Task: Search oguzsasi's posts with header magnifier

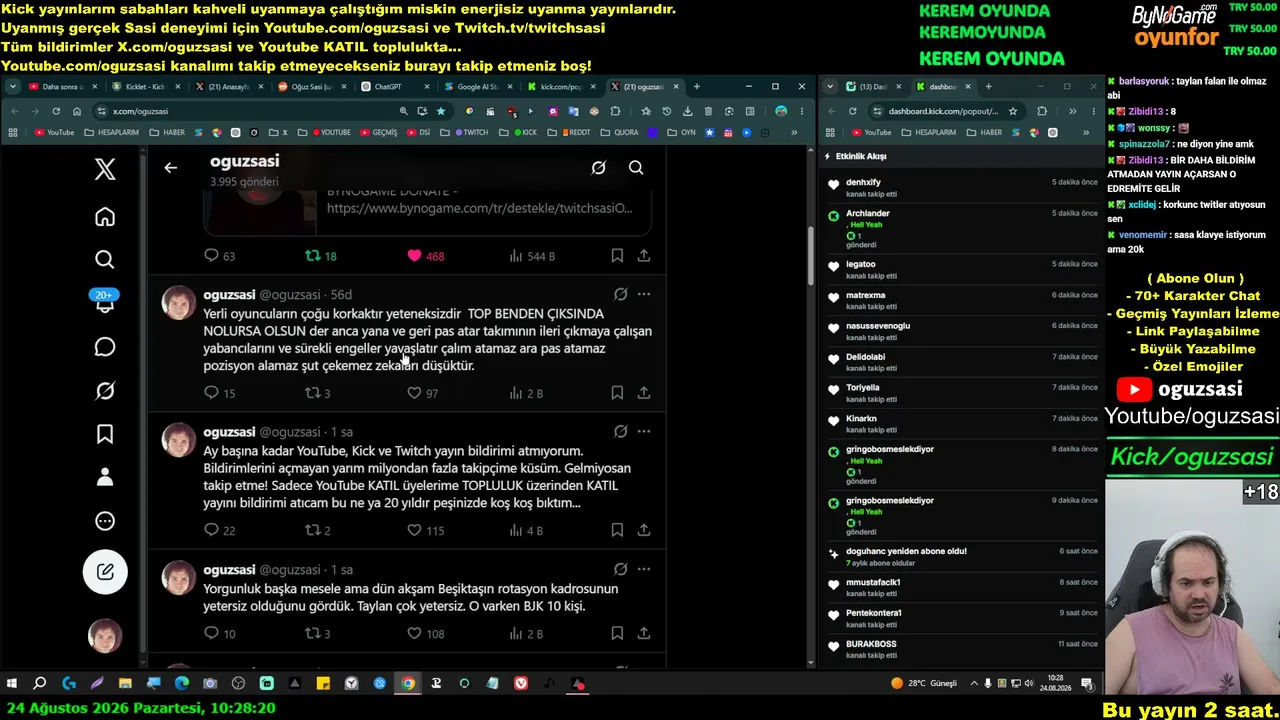Action: point(636,168)
